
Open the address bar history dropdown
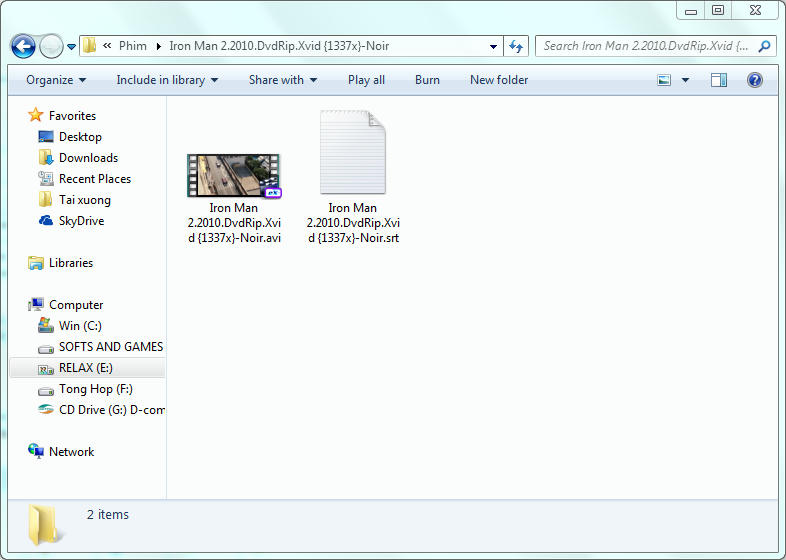(x=493, y=46)
